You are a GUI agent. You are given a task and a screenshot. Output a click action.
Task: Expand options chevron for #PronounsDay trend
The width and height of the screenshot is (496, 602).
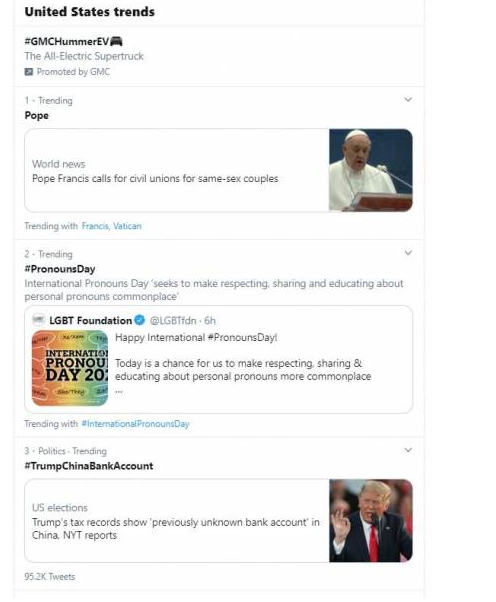(408, 253)
